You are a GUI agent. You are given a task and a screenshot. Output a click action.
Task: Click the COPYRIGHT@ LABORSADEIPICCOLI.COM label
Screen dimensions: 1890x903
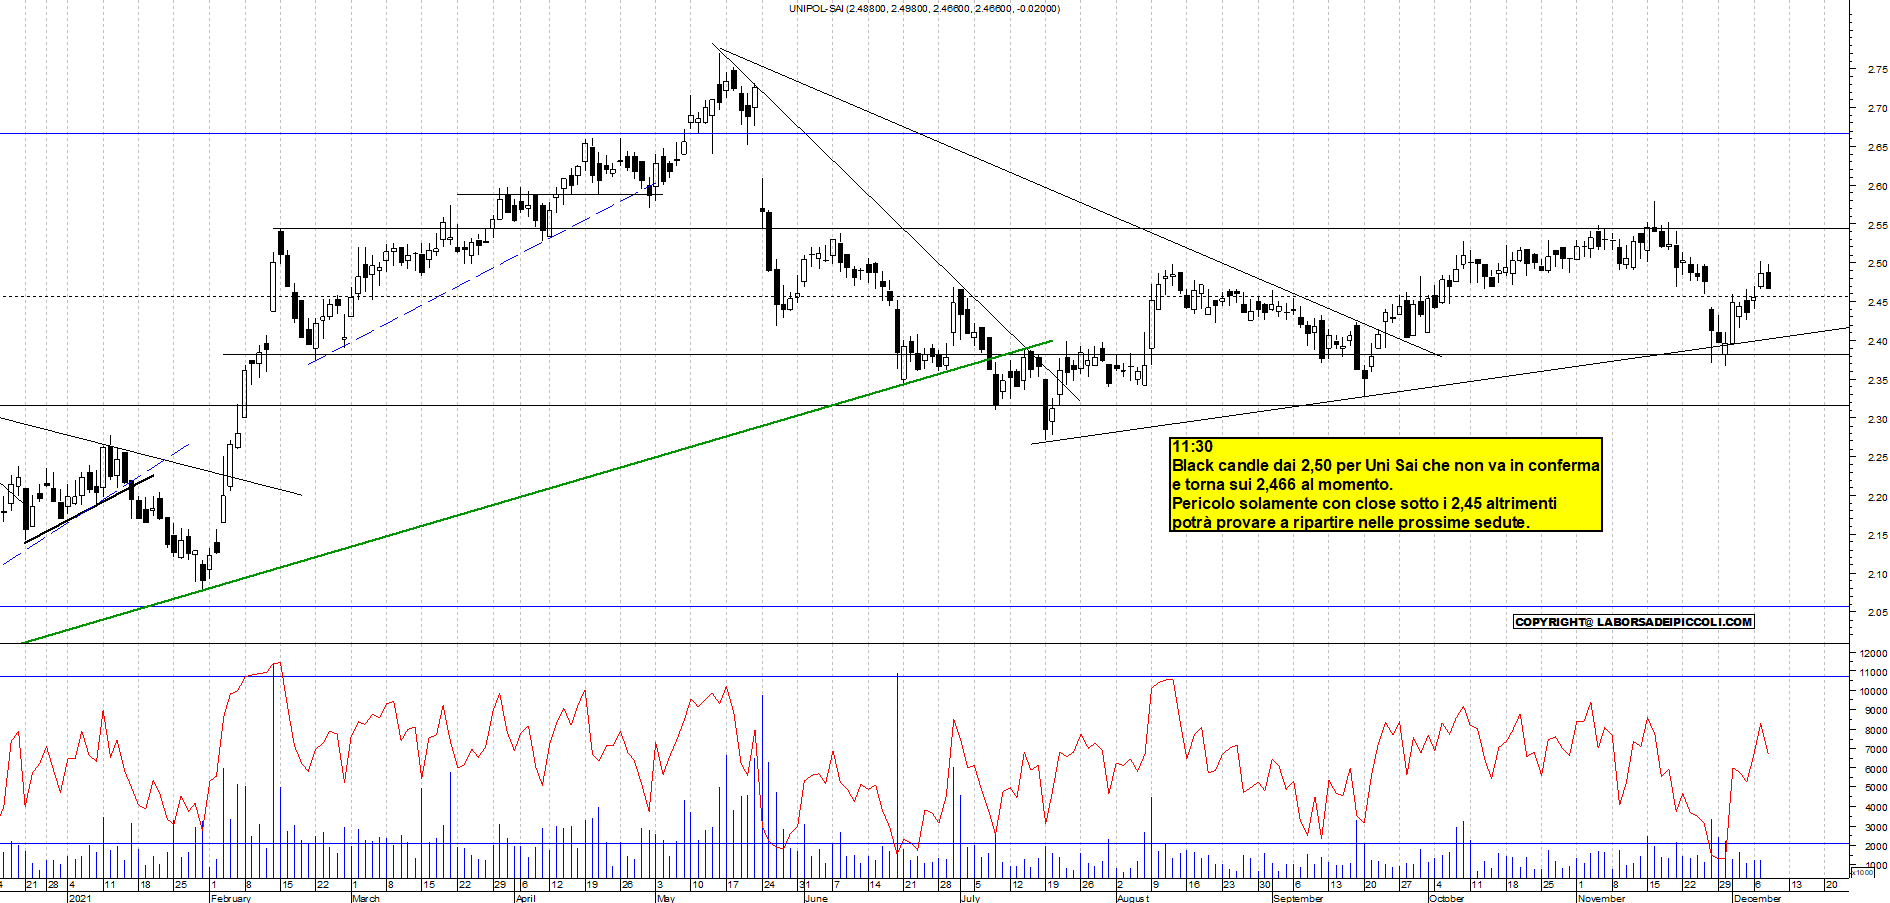tap(1634, 622)
